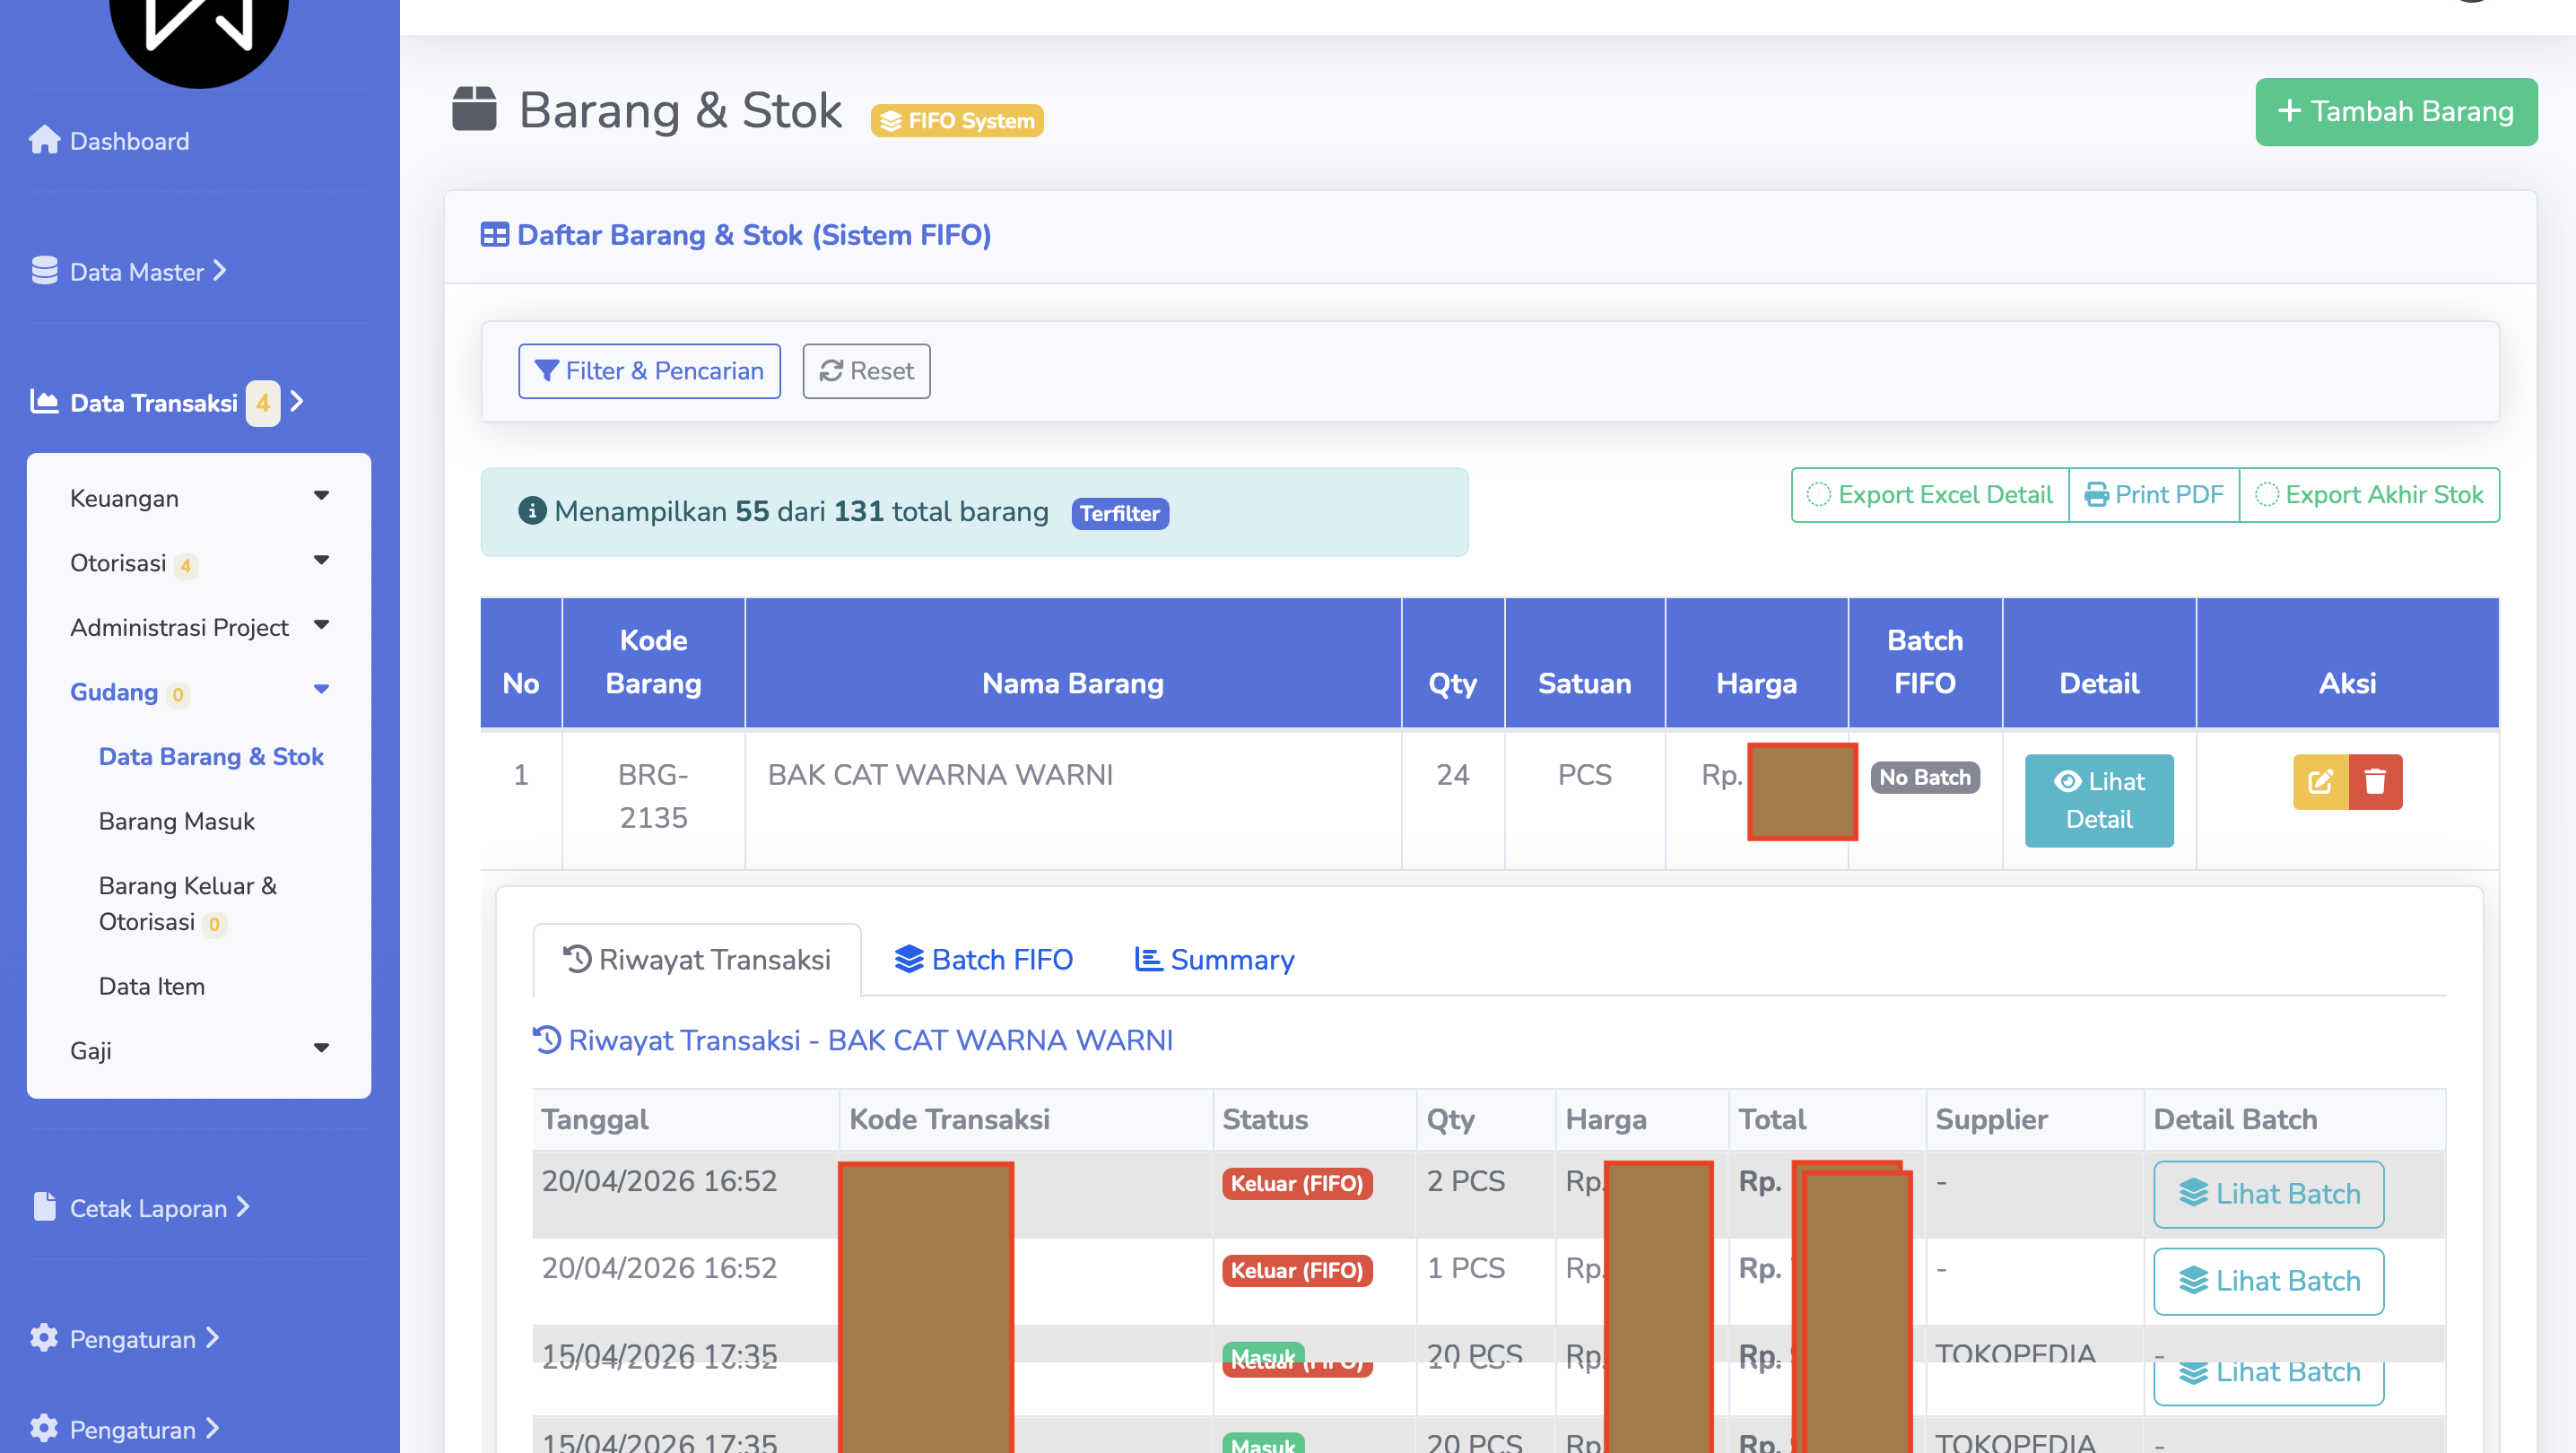Click Export Excel Detail
The width and height of the screenshot is (2576, 1453).
click(1930, 494)
